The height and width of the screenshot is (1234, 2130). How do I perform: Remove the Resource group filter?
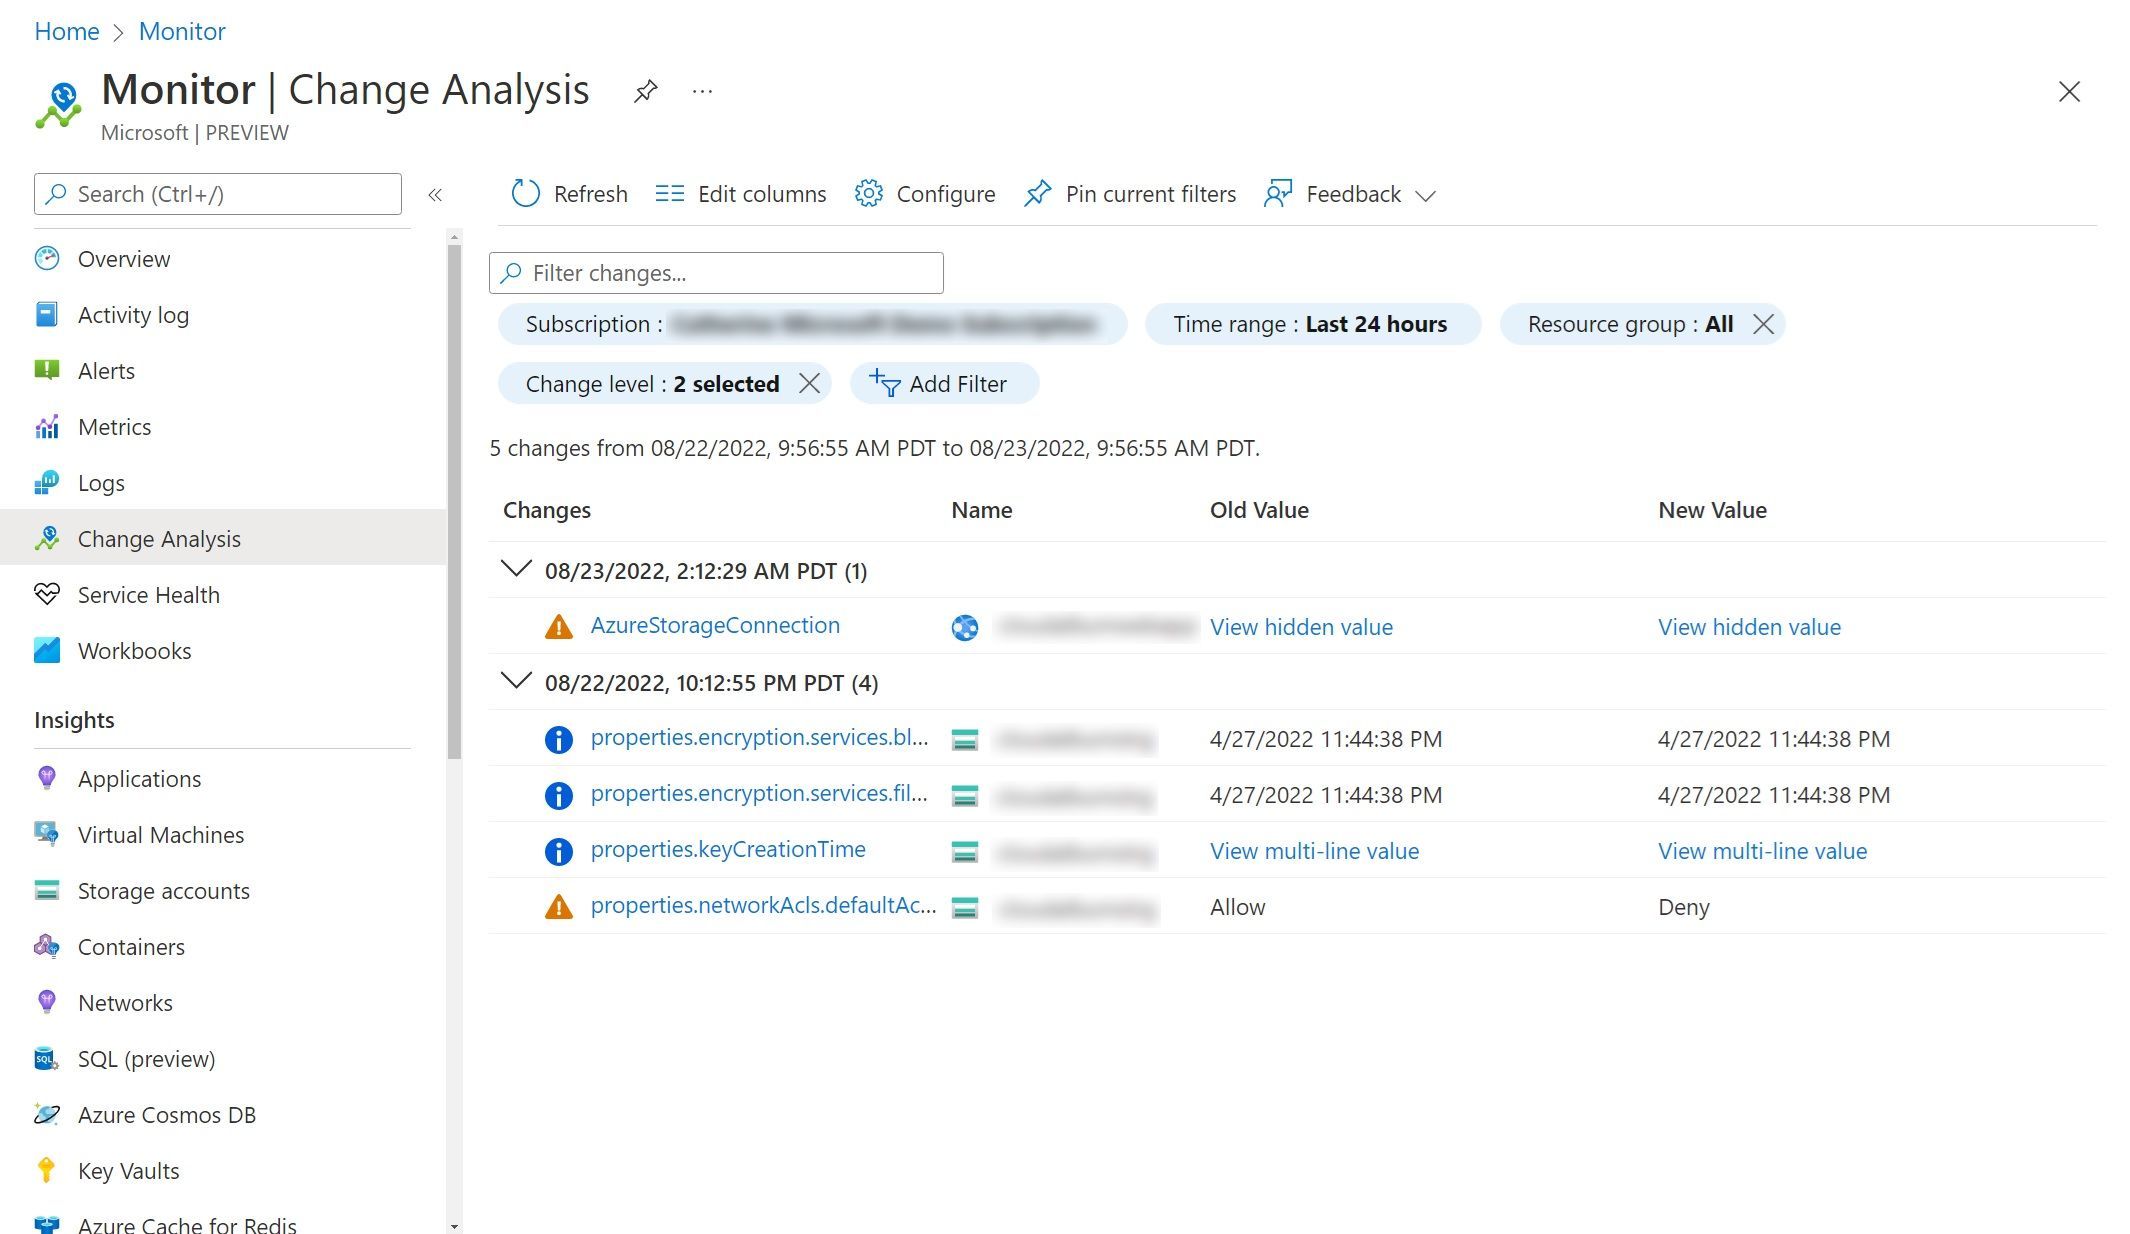click(x=1763, y=324)
